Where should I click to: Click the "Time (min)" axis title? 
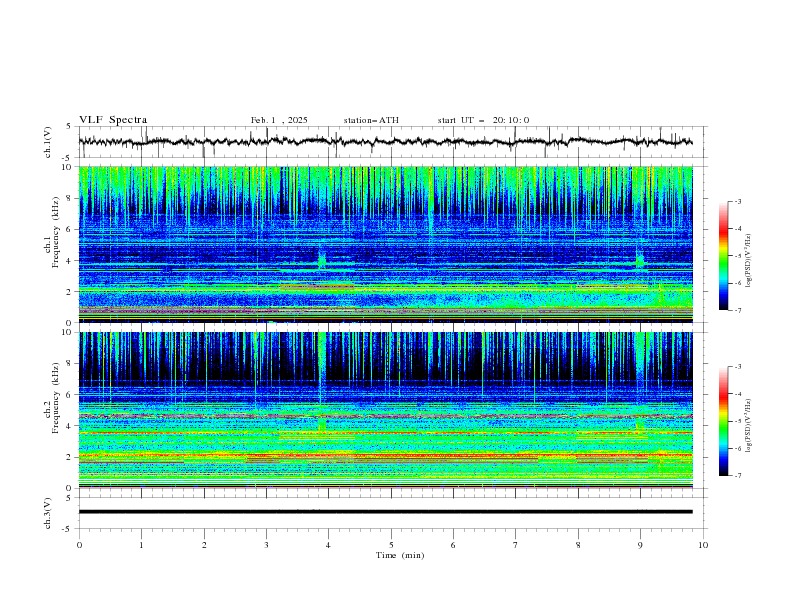400,555
